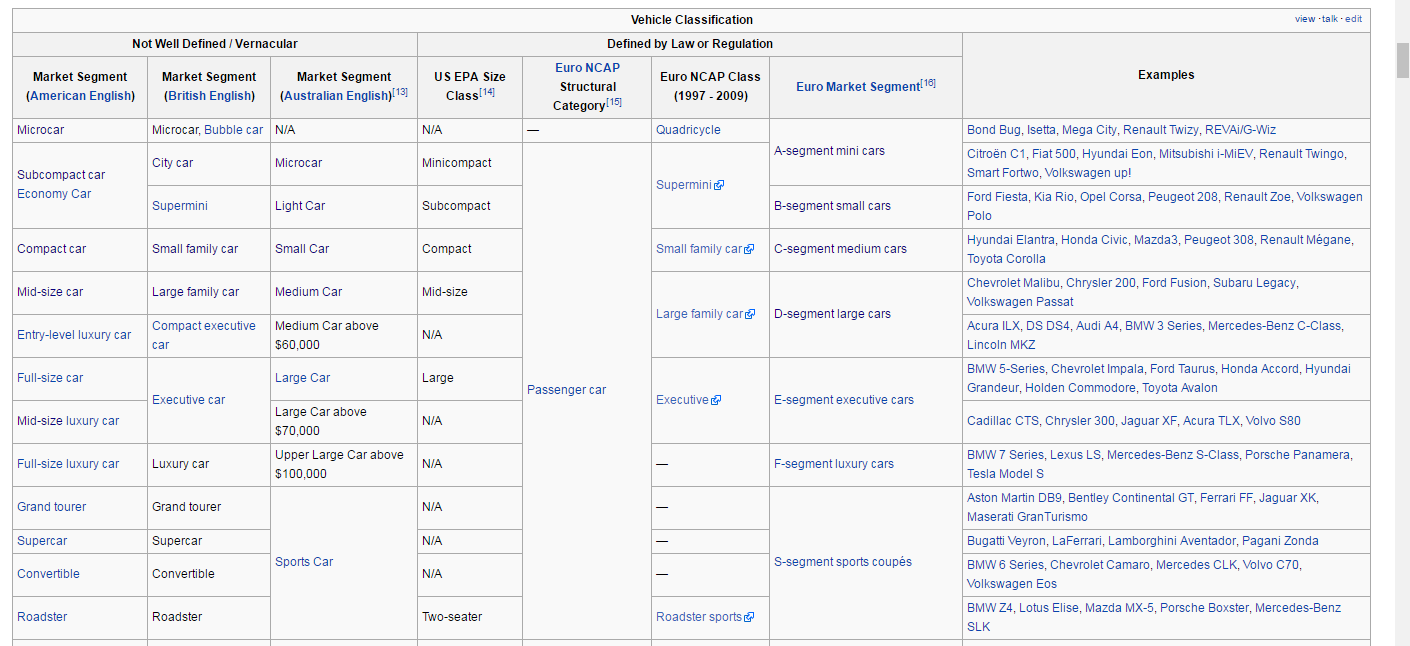This screenshot has height=646, width=1410.
Task: Open the view link in table header
Action: click(1305, 19)
